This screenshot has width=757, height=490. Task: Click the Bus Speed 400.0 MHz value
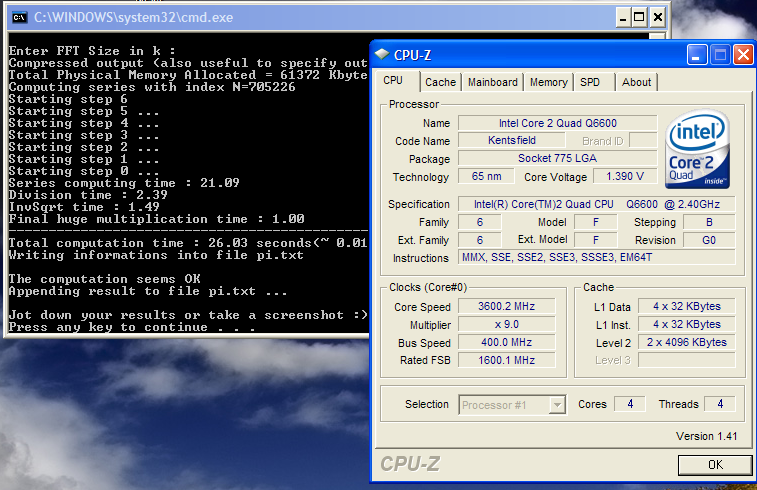click(506, 342)
